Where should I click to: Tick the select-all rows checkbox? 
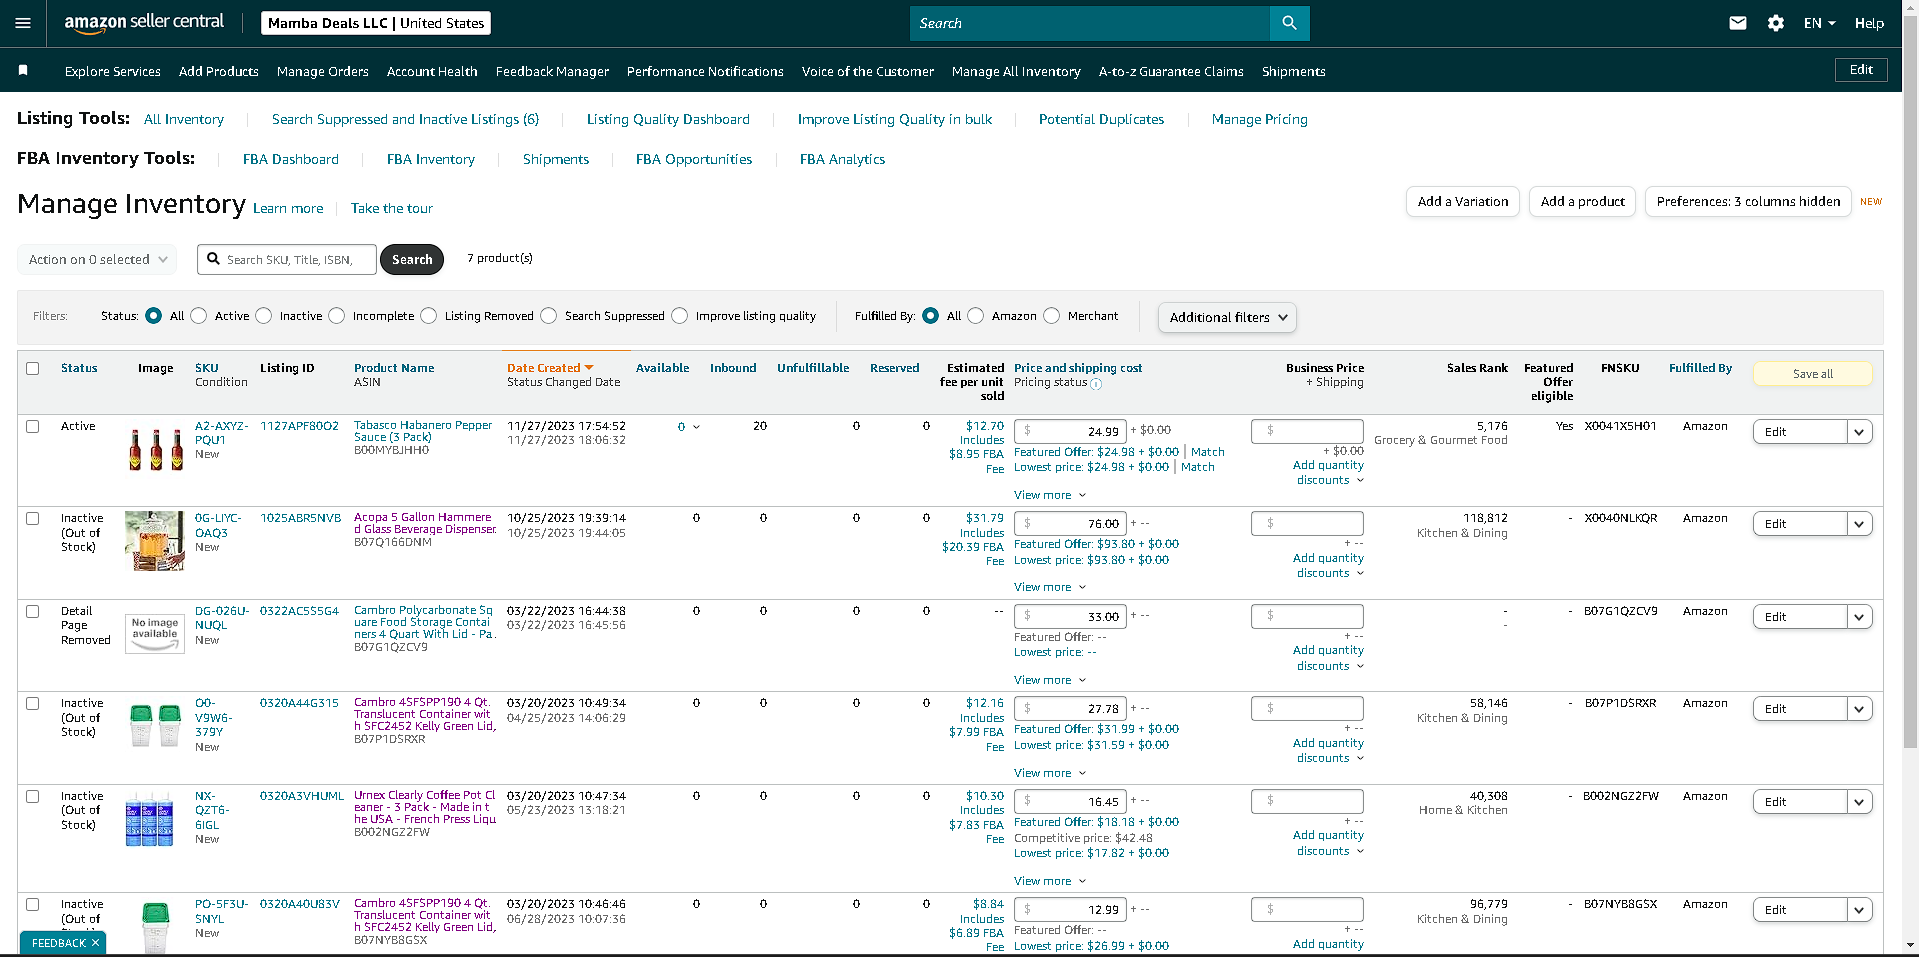coord(33,368)
